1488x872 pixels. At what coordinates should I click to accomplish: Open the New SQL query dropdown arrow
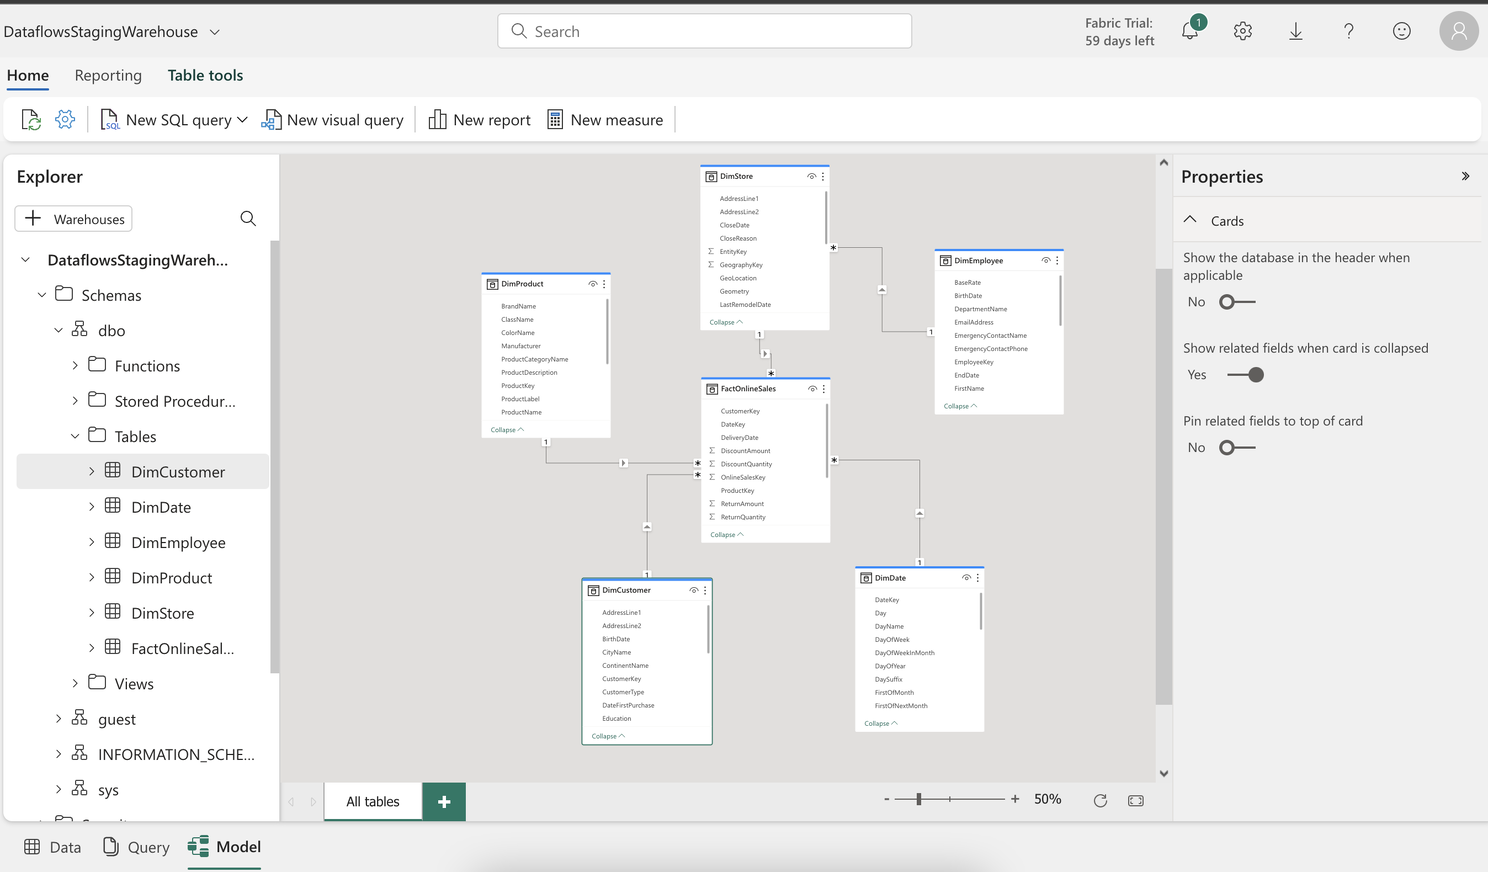(242, 120)
